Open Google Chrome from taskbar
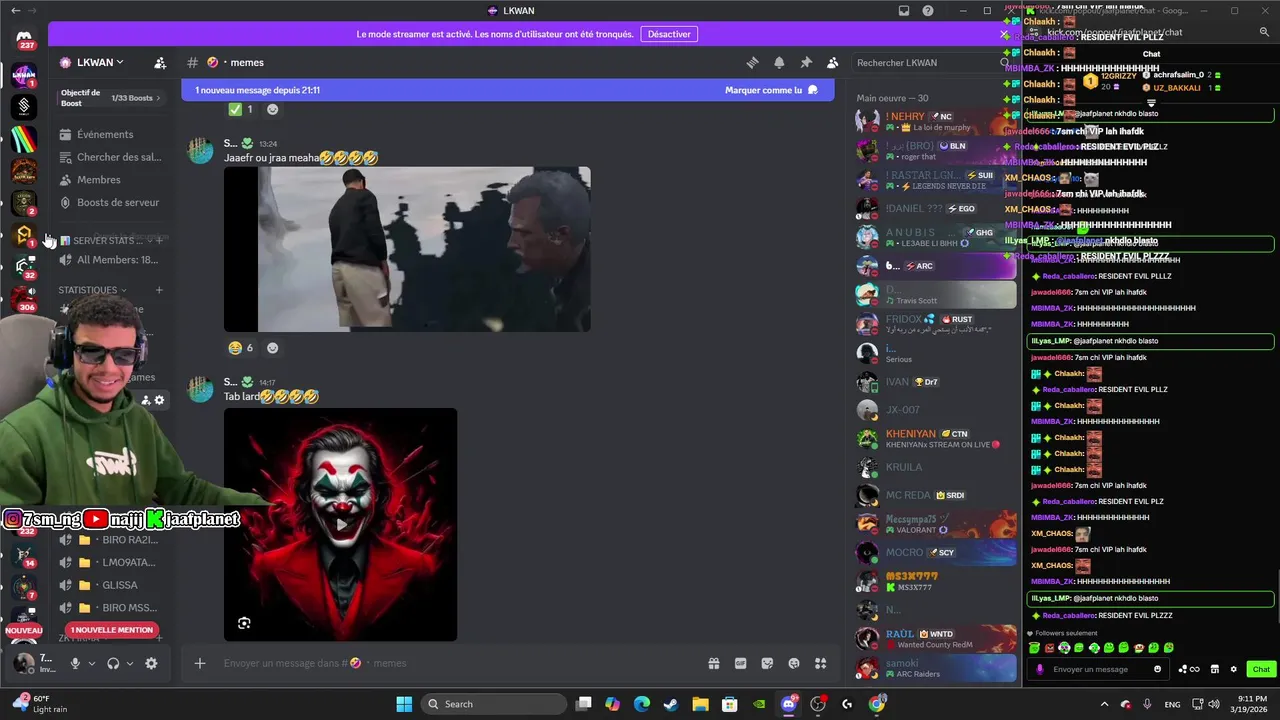The height and width of the screenshot is (720, 1280). 877,704
